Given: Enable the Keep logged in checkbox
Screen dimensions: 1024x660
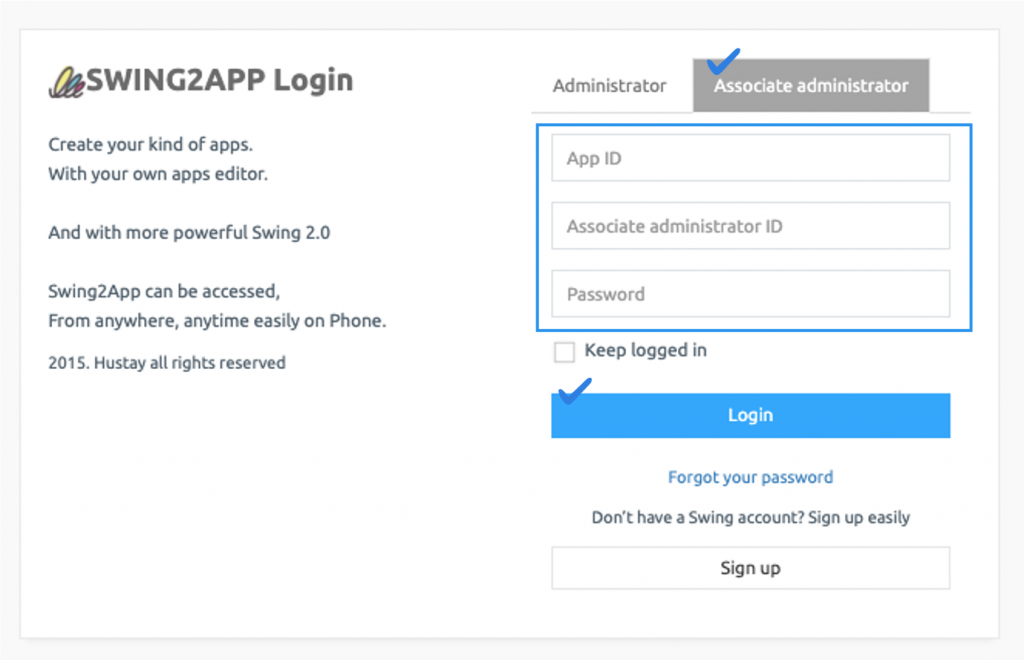Looking at the screenshot, I should pyautogui.click(x=564, y=351).
